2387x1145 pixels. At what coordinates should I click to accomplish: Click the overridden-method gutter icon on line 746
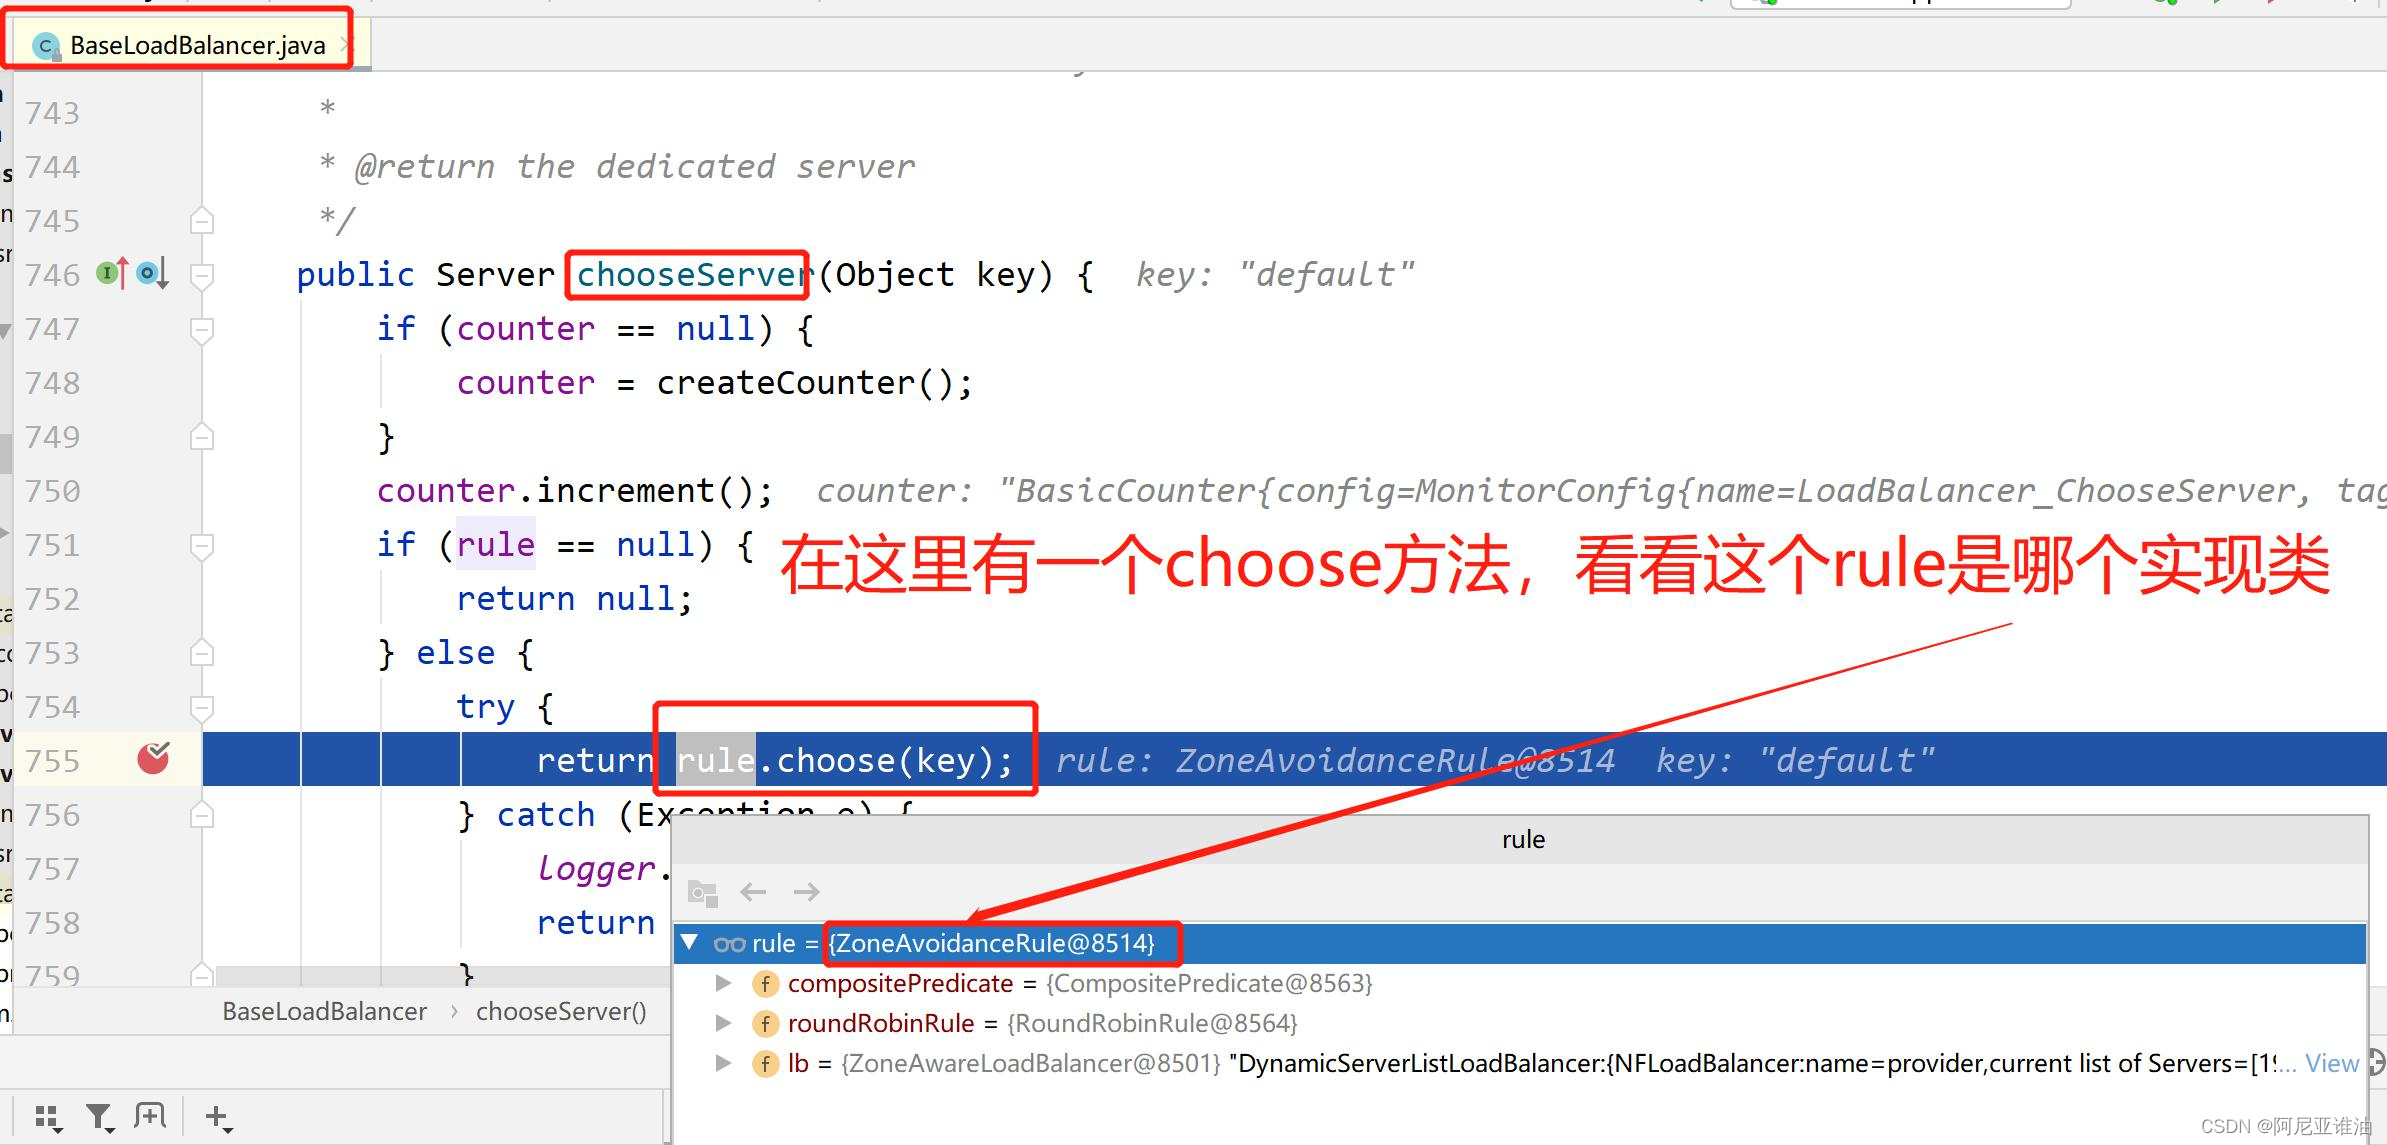(x=152, y=272)
